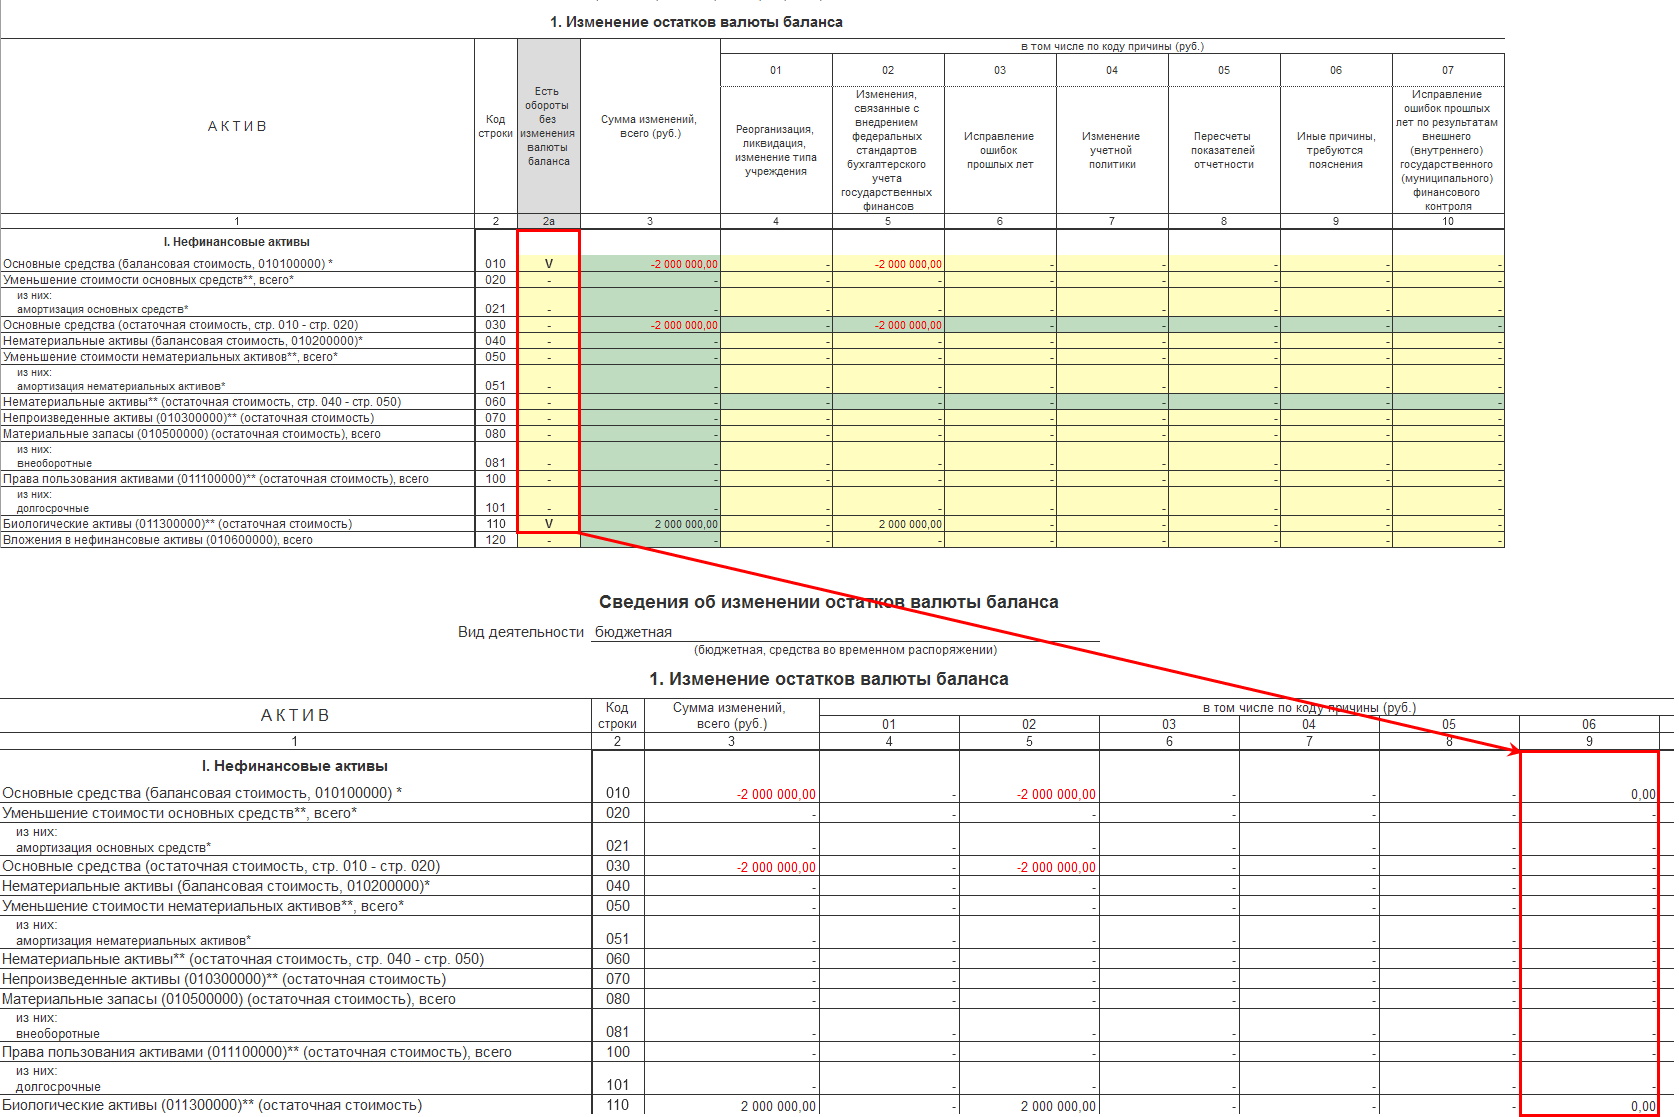Viewport: 1679px width, 1117px height.
Task: Click yellow code 02 cell of row 010 colored form
Action: pyautogui.click(x=888, y=264)
